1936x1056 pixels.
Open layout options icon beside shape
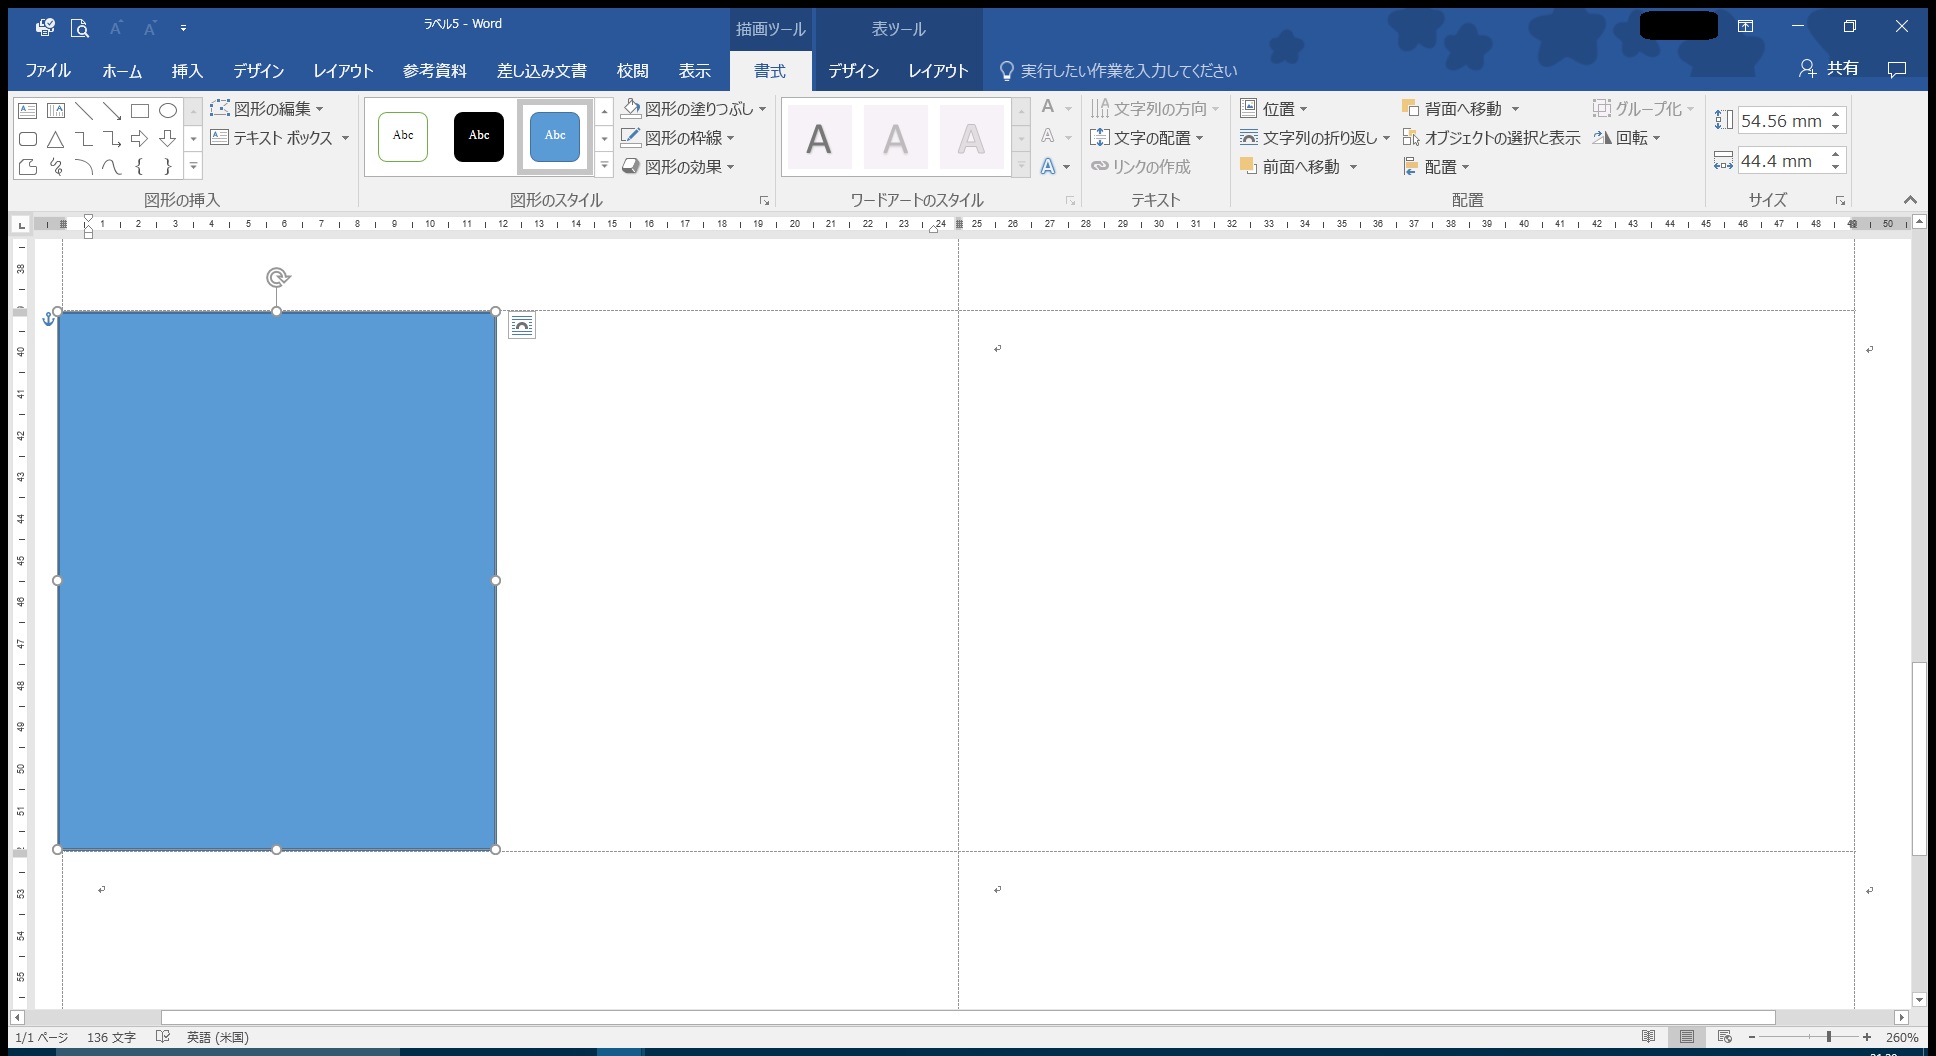coord(522,326)
